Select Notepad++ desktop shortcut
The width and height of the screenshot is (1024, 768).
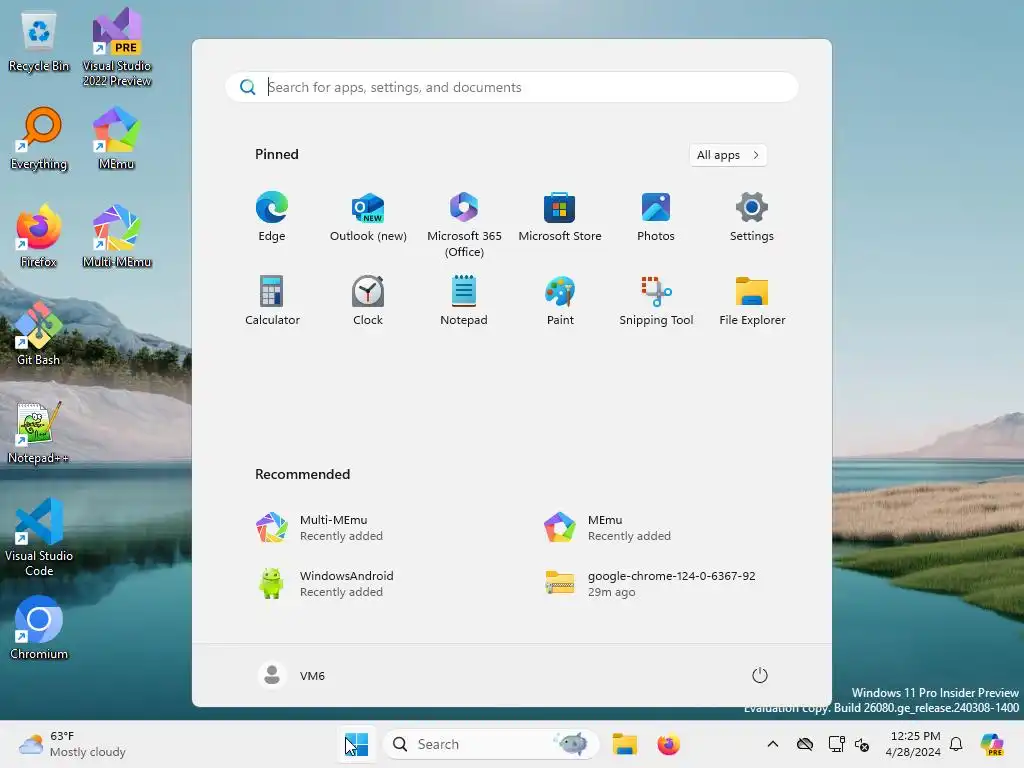coord(39,433)
